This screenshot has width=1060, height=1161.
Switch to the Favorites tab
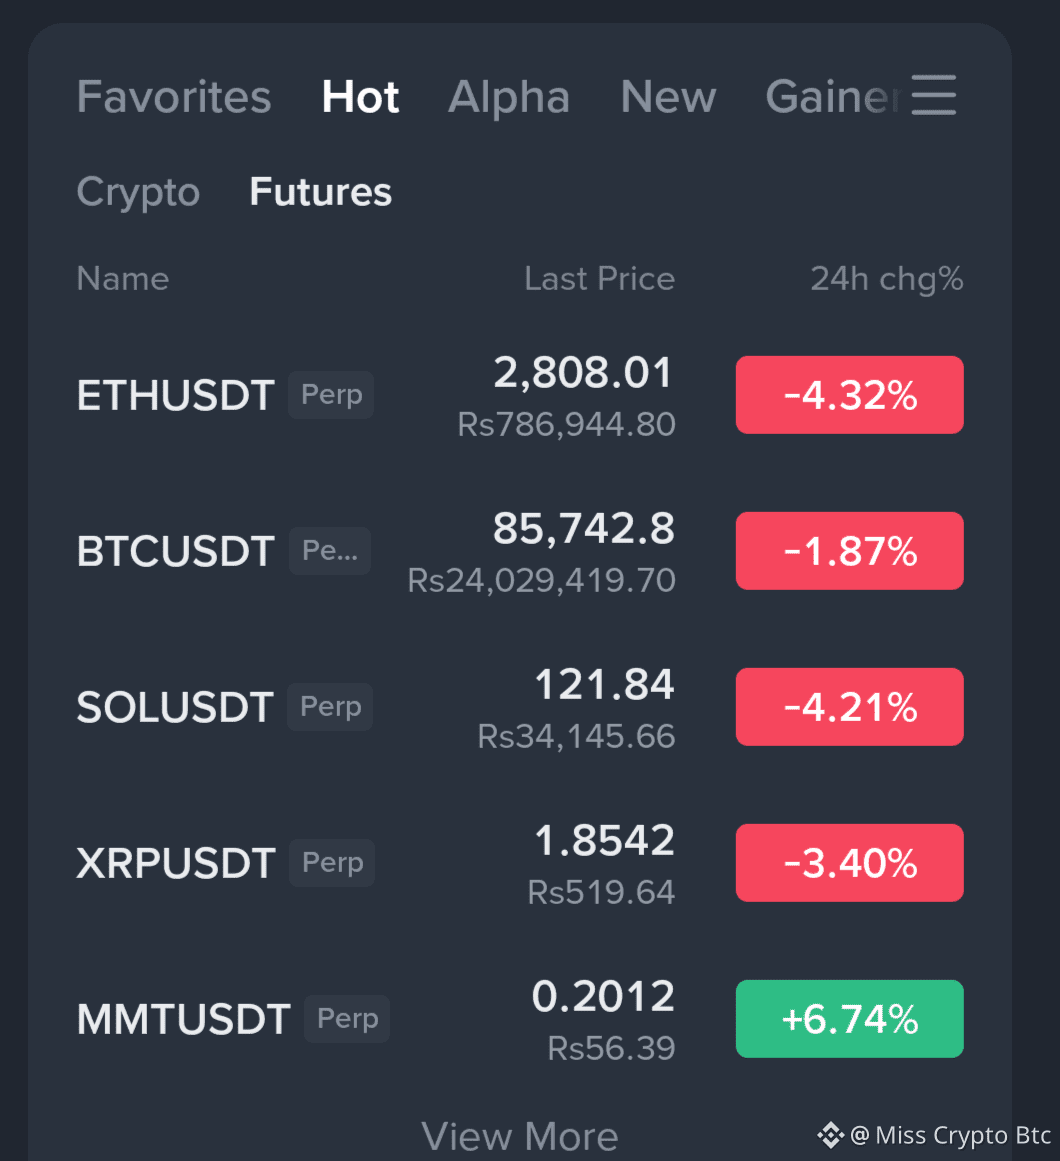(x=174, y=96)
